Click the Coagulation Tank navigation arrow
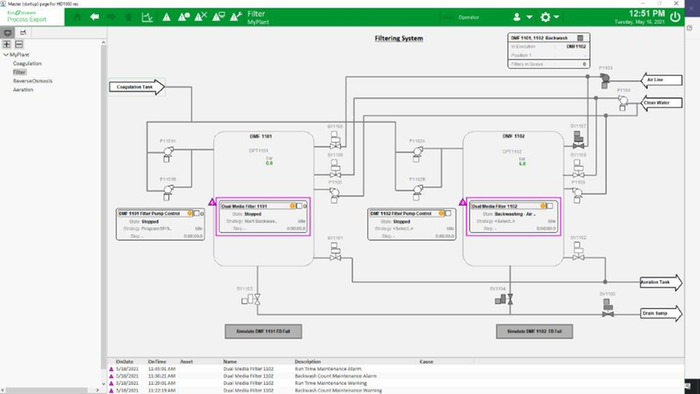 coord(137,87)
